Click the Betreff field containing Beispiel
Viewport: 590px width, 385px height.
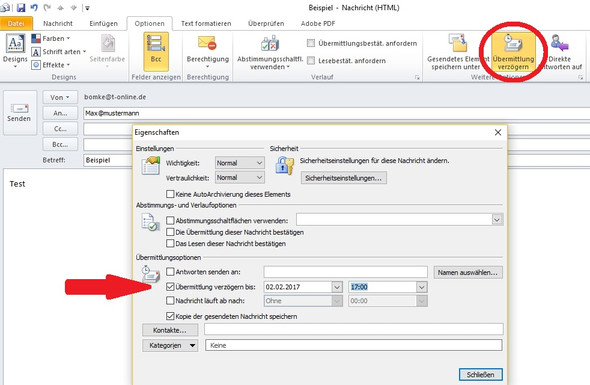coord(108,160)
